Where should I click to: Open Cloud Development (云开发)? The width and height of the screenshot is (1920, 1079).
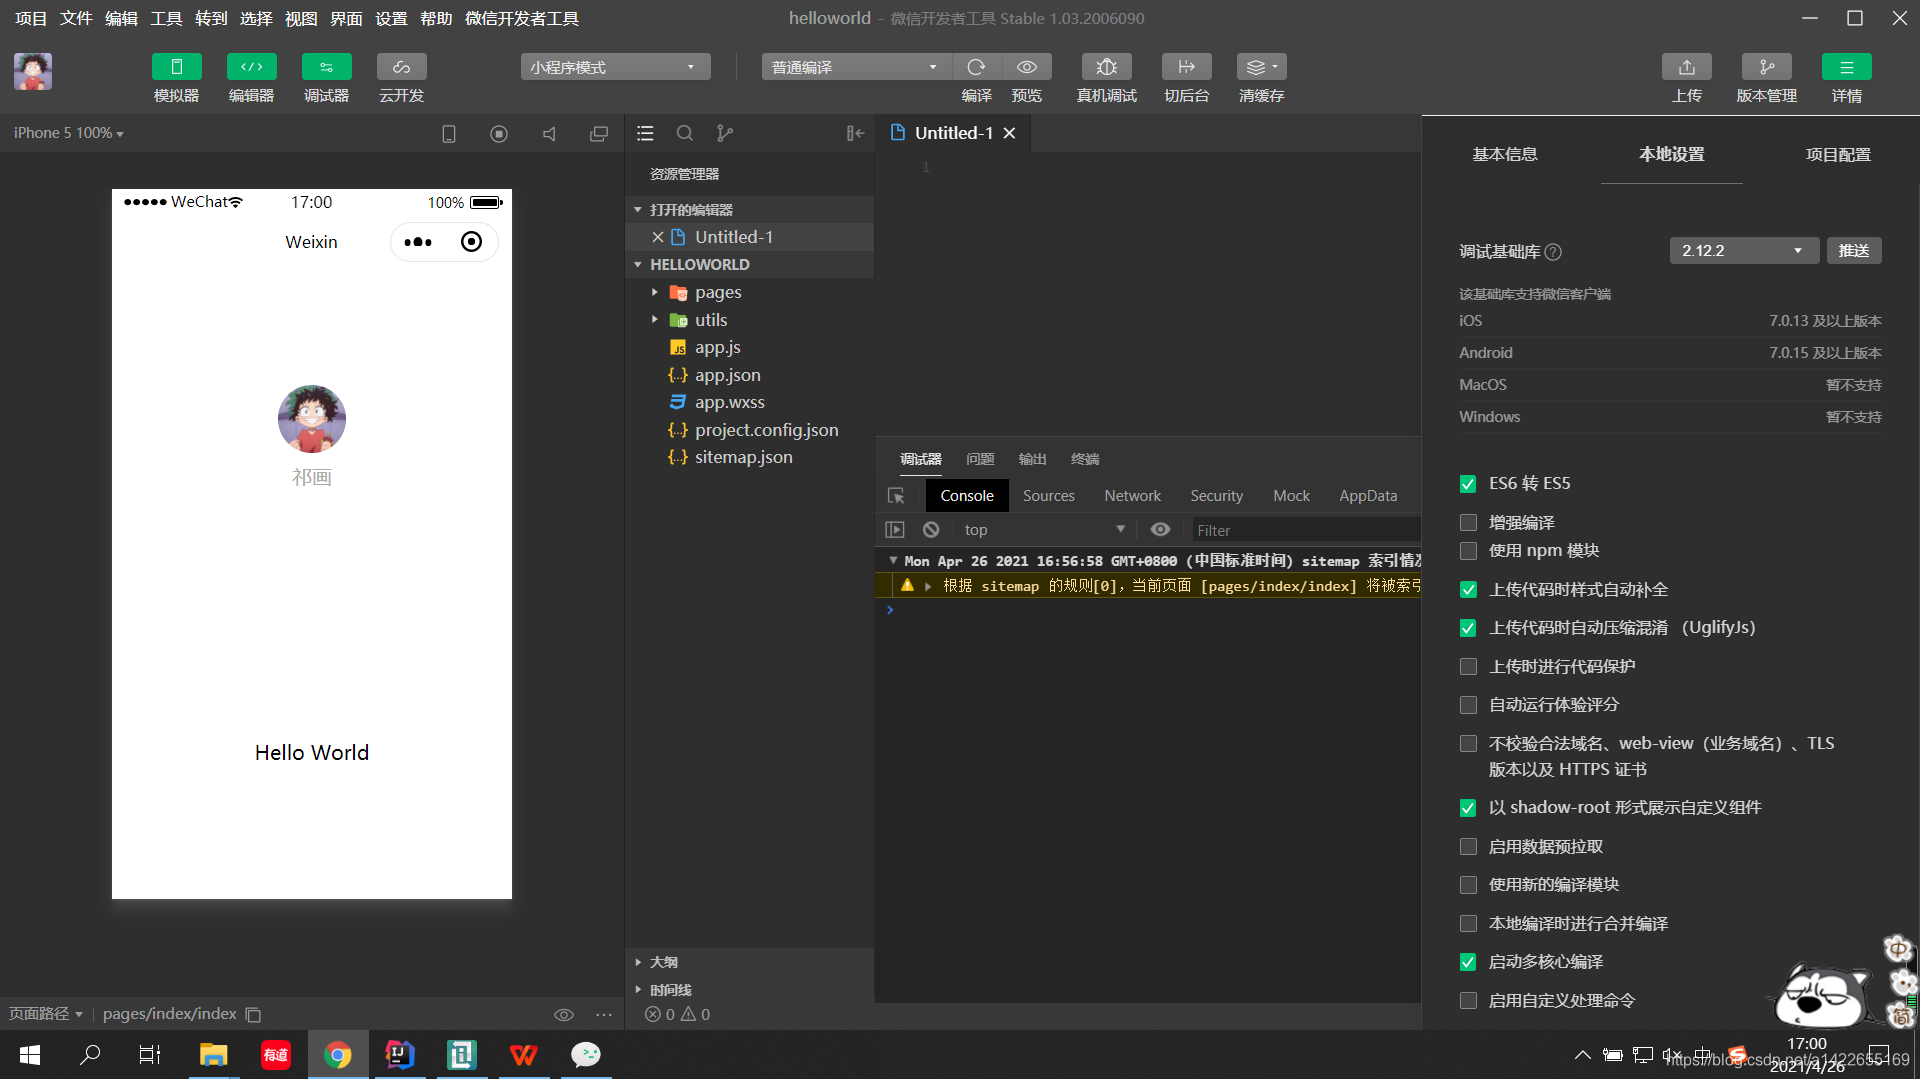(x=401, y=67)
